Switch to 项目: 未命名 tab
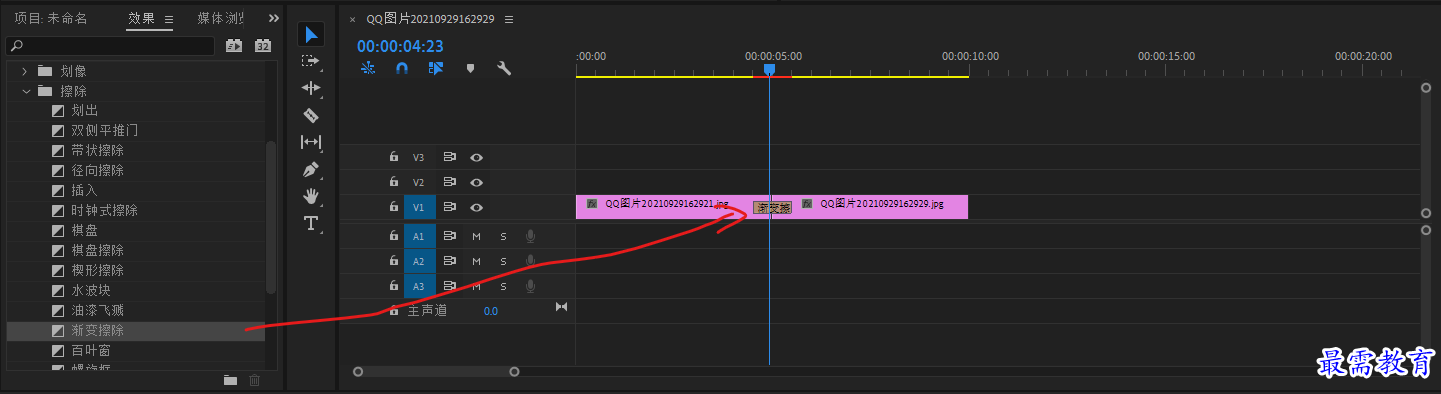Viewport: 1441px width, 394px height. pyautogui.click(x=50, y=19)
